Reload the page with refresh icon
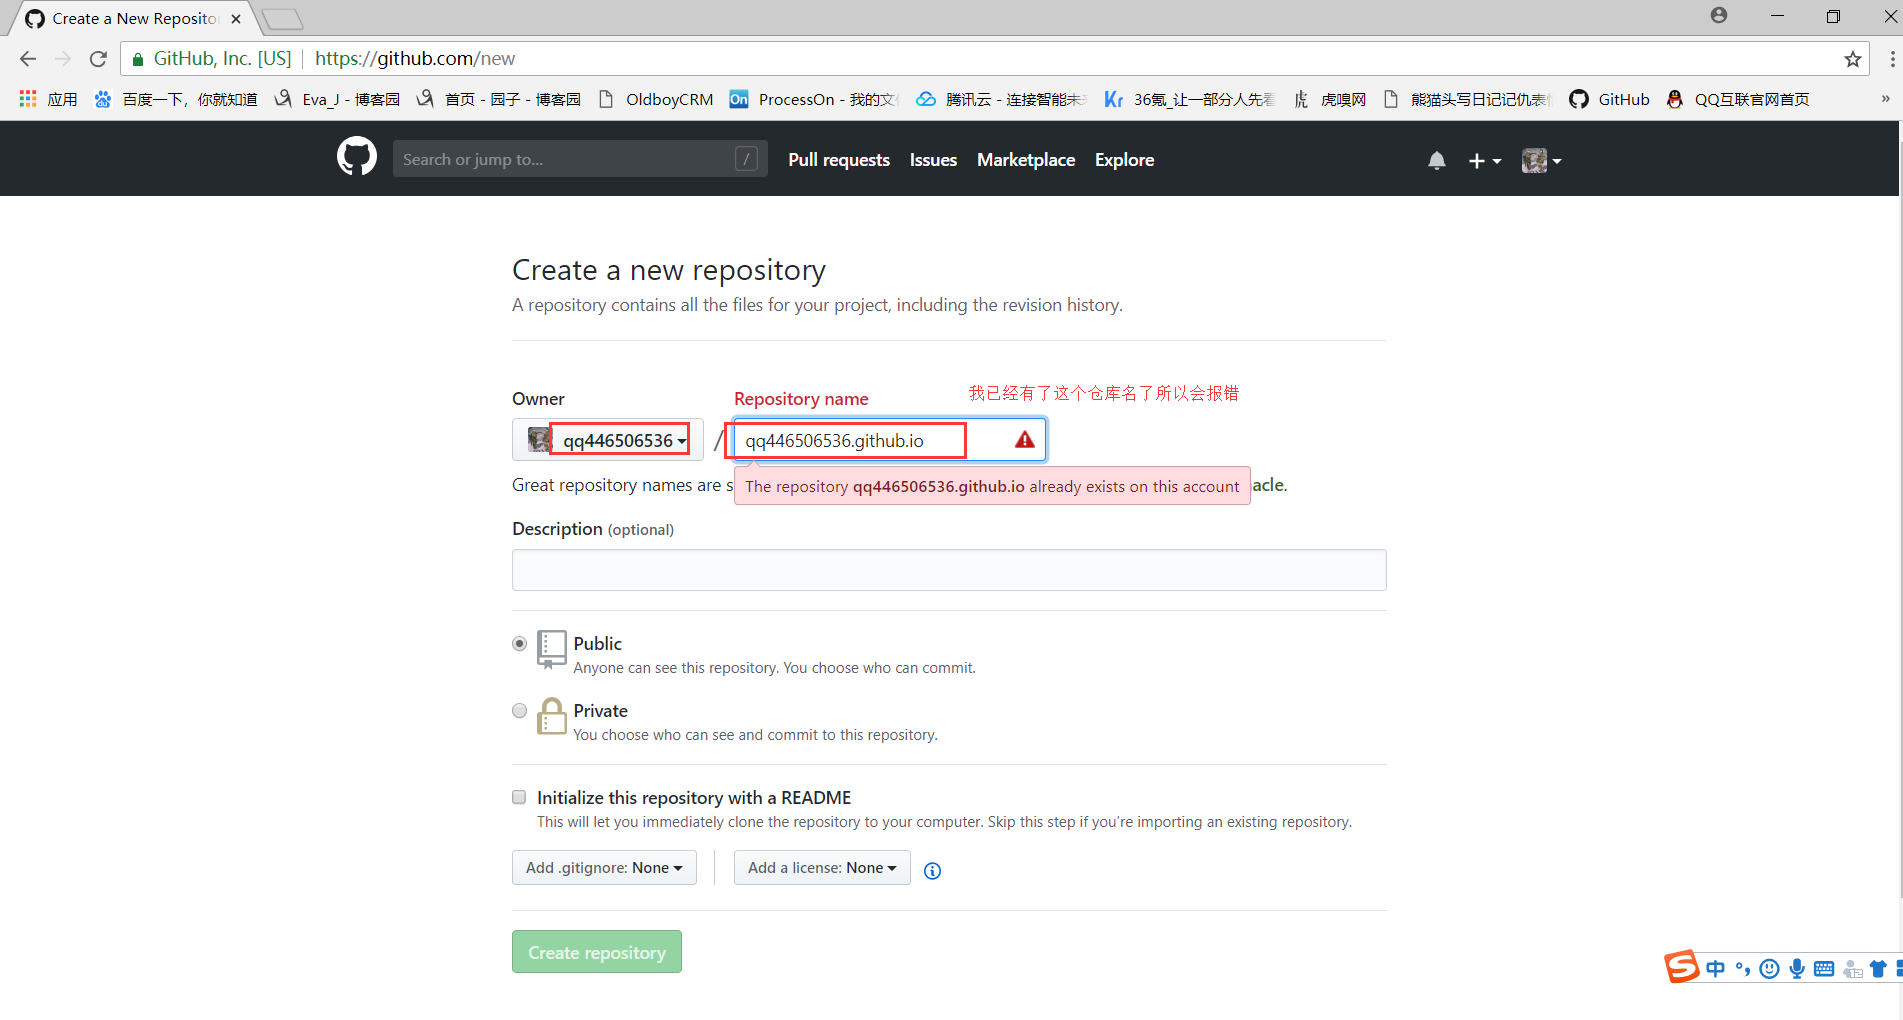The width and height of the screenshot is (1903, 1020). pos(98,59)
